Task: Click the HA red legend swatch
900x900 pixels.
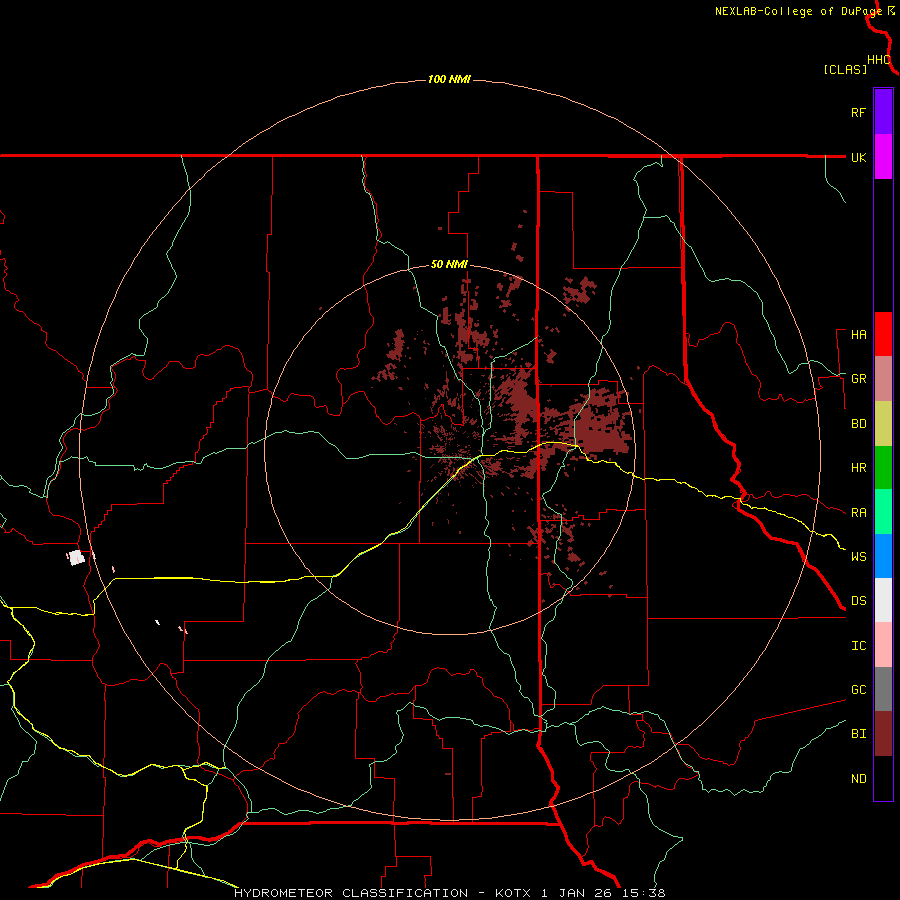Action: [x=883, y=334]
